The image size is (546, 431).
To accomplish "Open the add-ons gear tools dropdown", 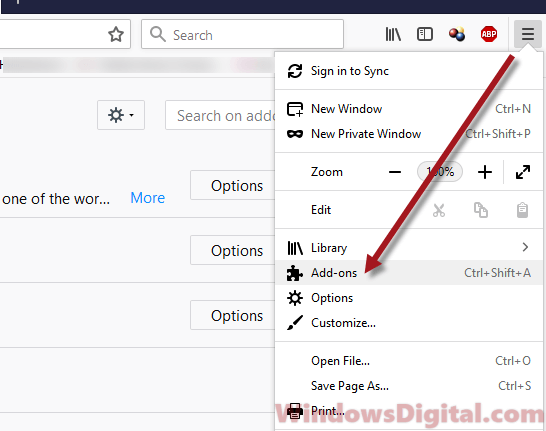I will [121, 115].
